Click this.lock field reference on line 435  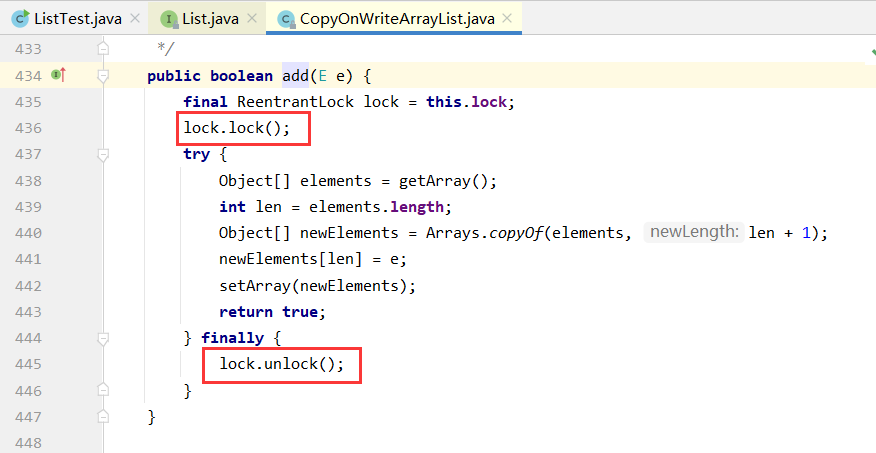coord(466,102)
